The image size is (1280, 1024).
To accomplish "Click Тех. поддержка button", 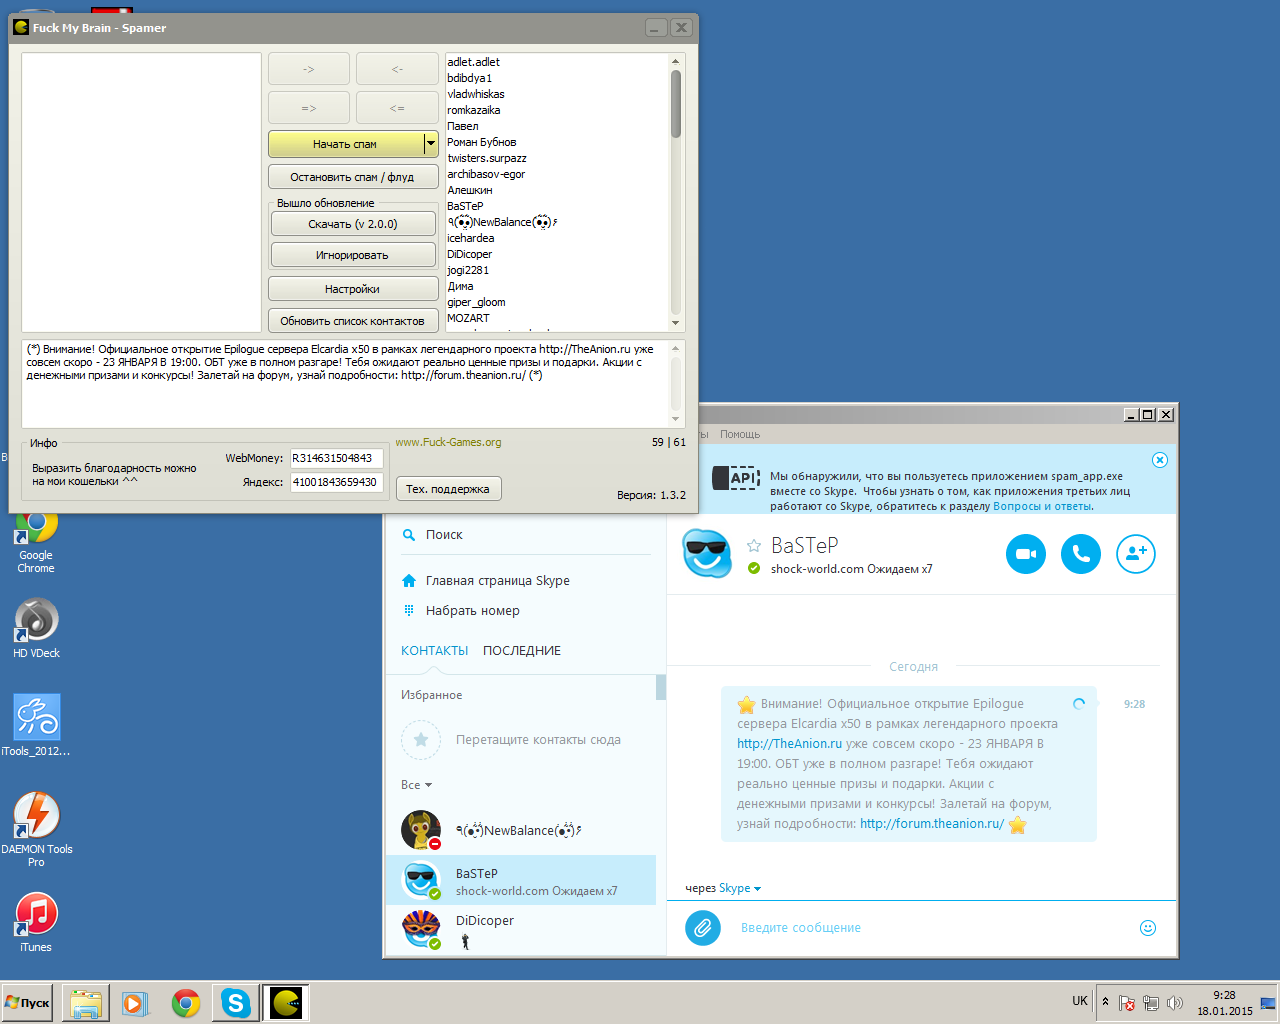I will click(448, 489).
